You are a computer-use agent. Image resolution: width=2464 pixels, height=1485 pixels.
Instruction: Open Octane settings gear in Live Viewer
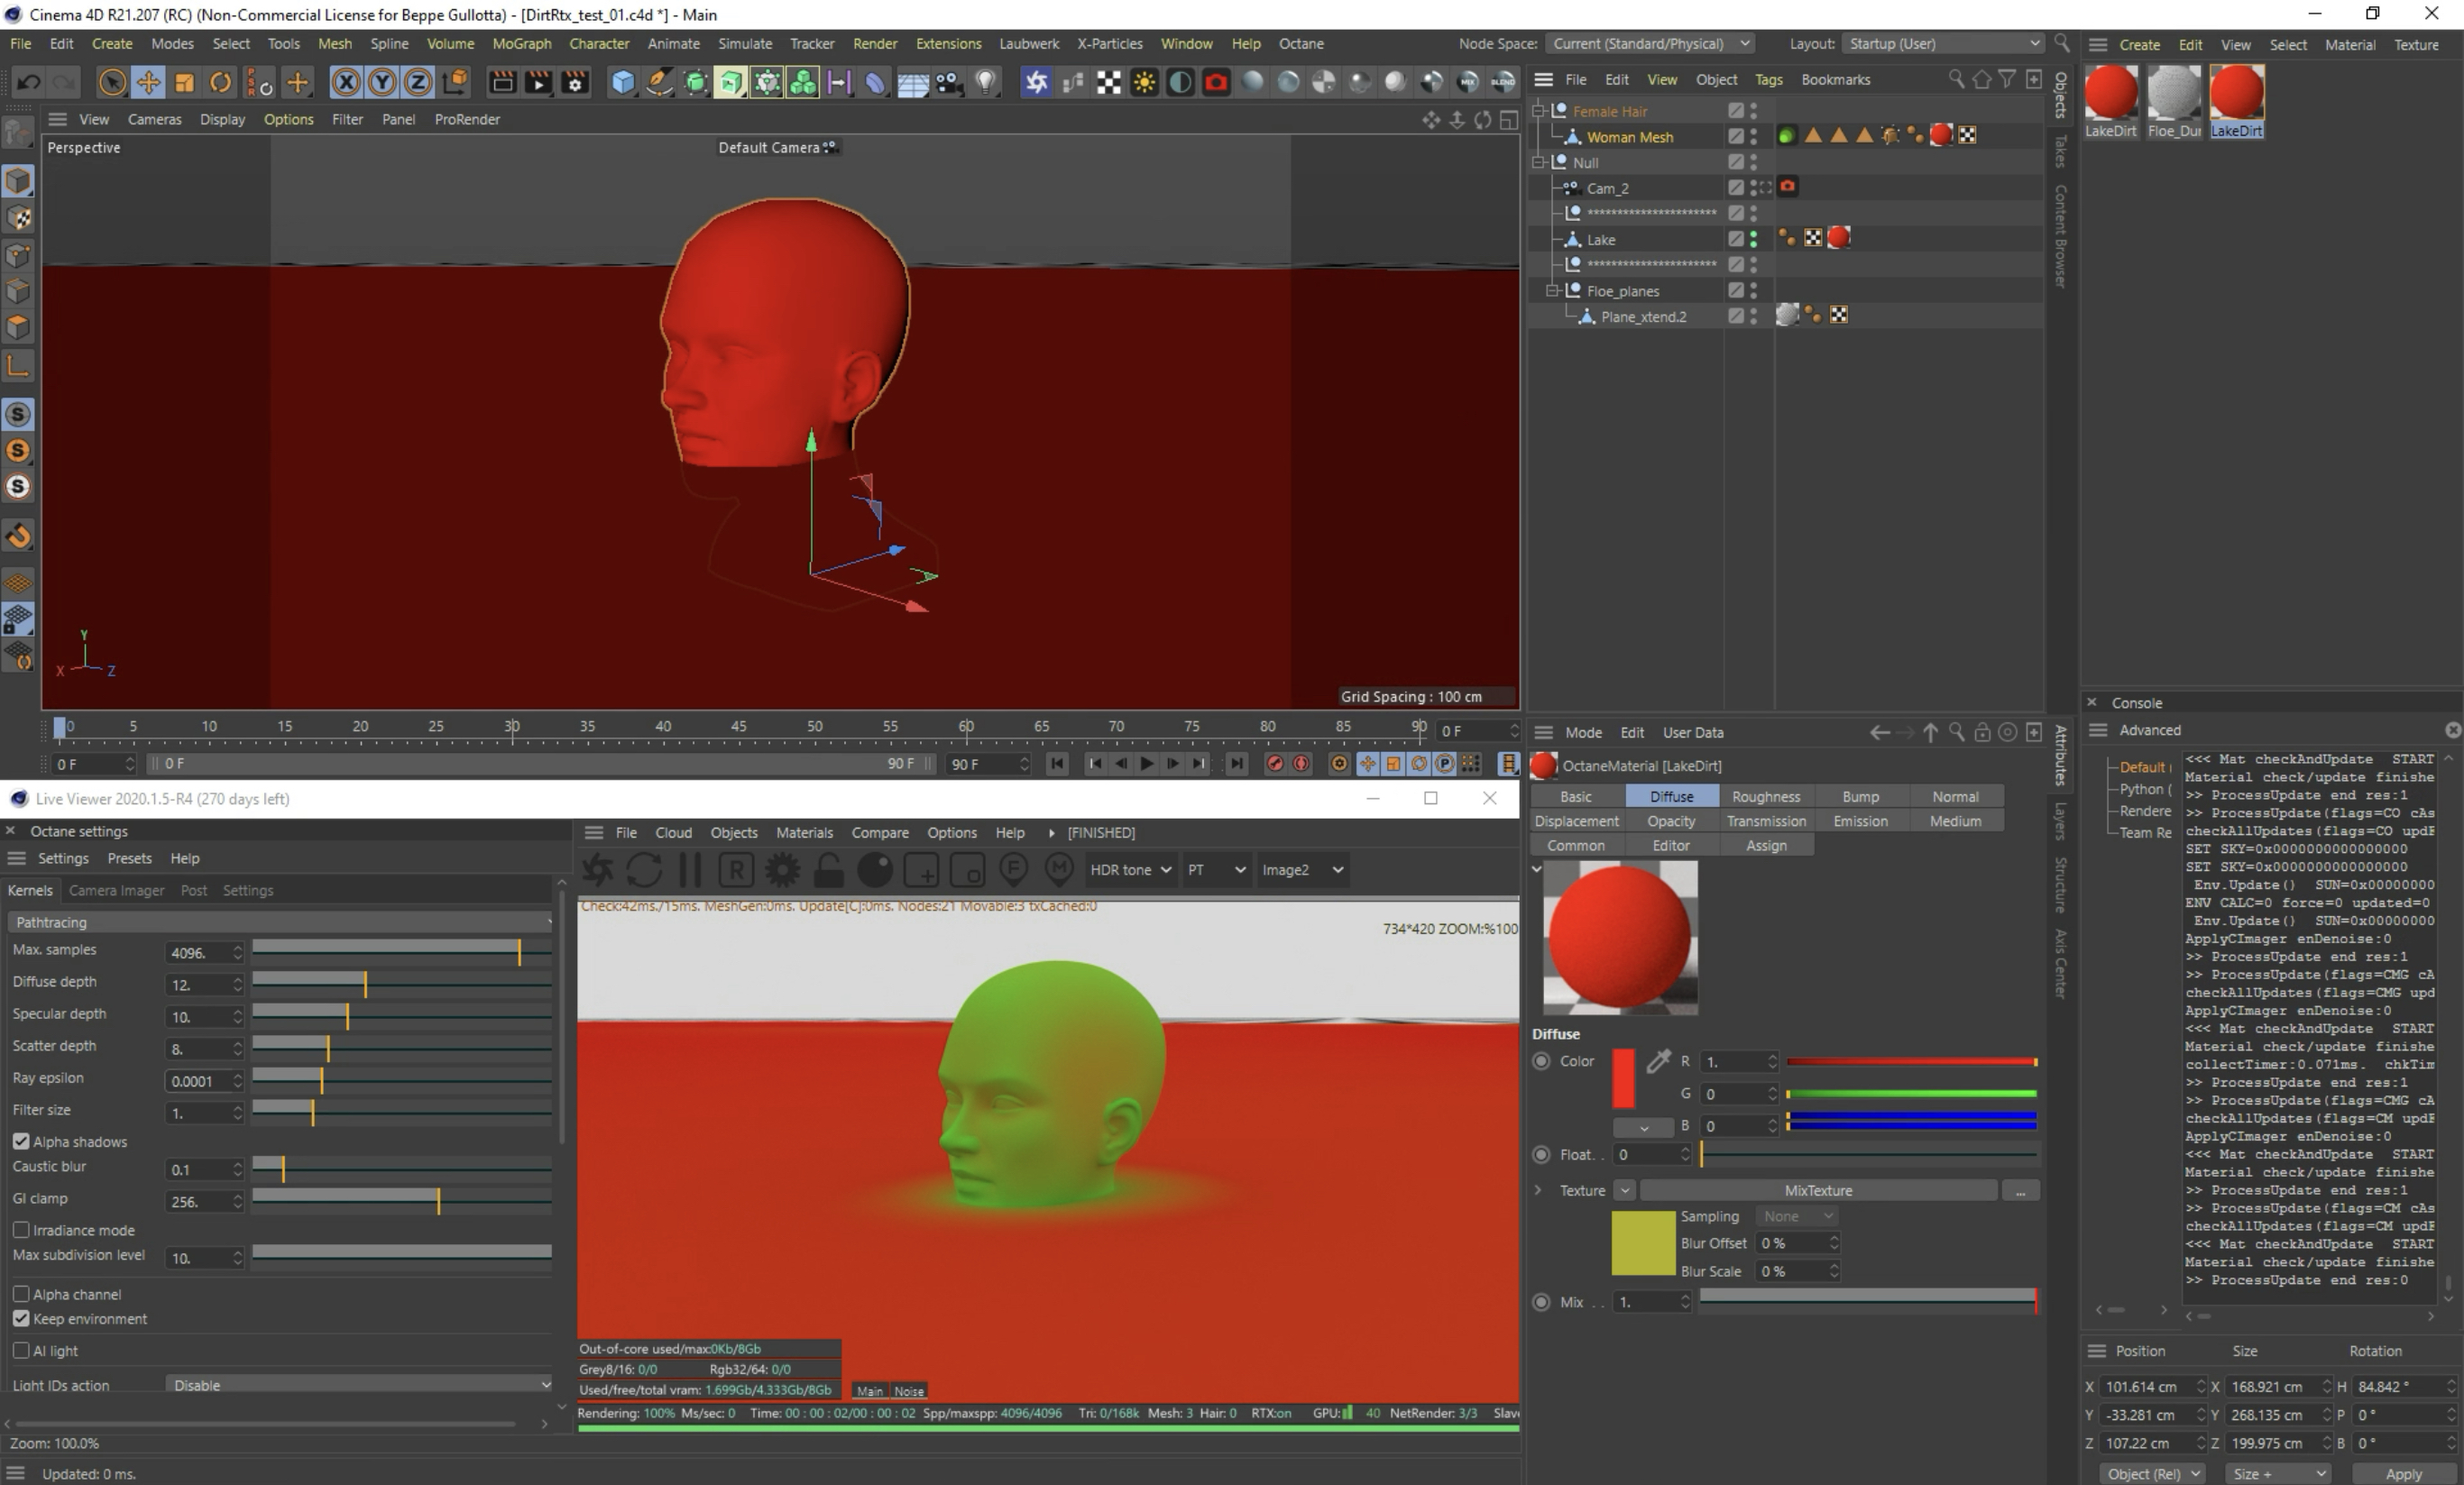[x=782, y=870]
